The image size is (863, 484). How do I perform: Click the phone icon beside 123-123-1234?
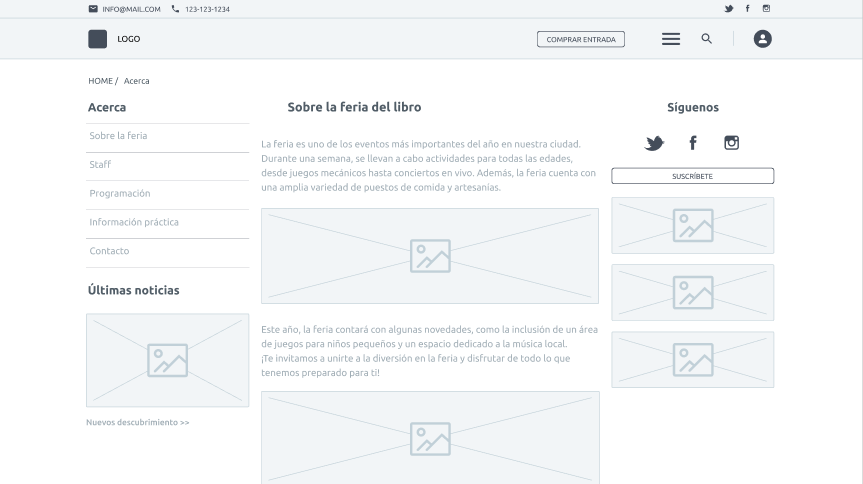pos(175,9)
